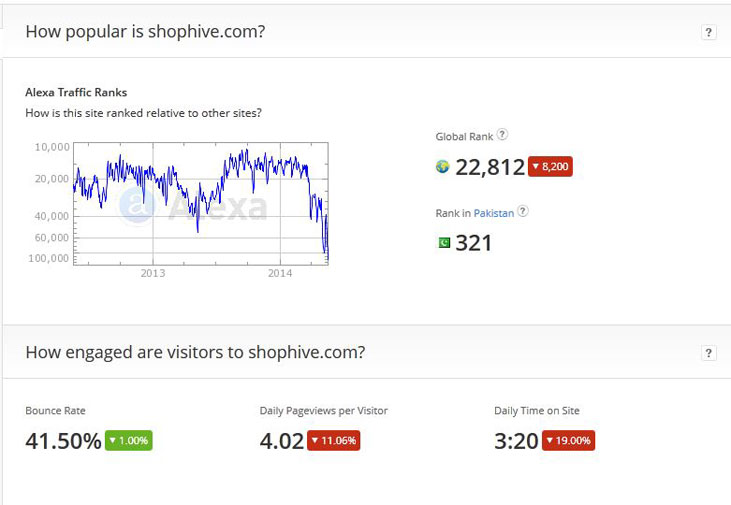This screenshot has width=731, height=505.
Task: Open the Pakistan country link
Action: (494, 212)
